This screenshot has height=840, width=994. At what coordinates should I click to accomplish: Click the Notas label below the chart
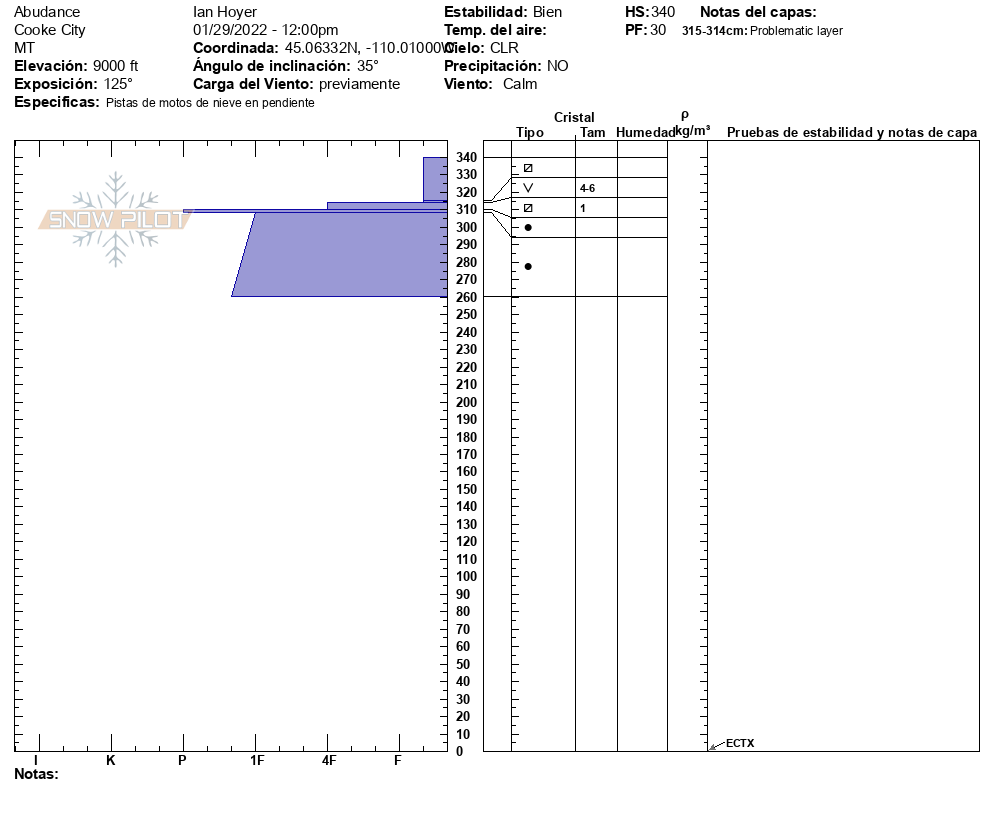pyautogui.click(x=37, y=774)
